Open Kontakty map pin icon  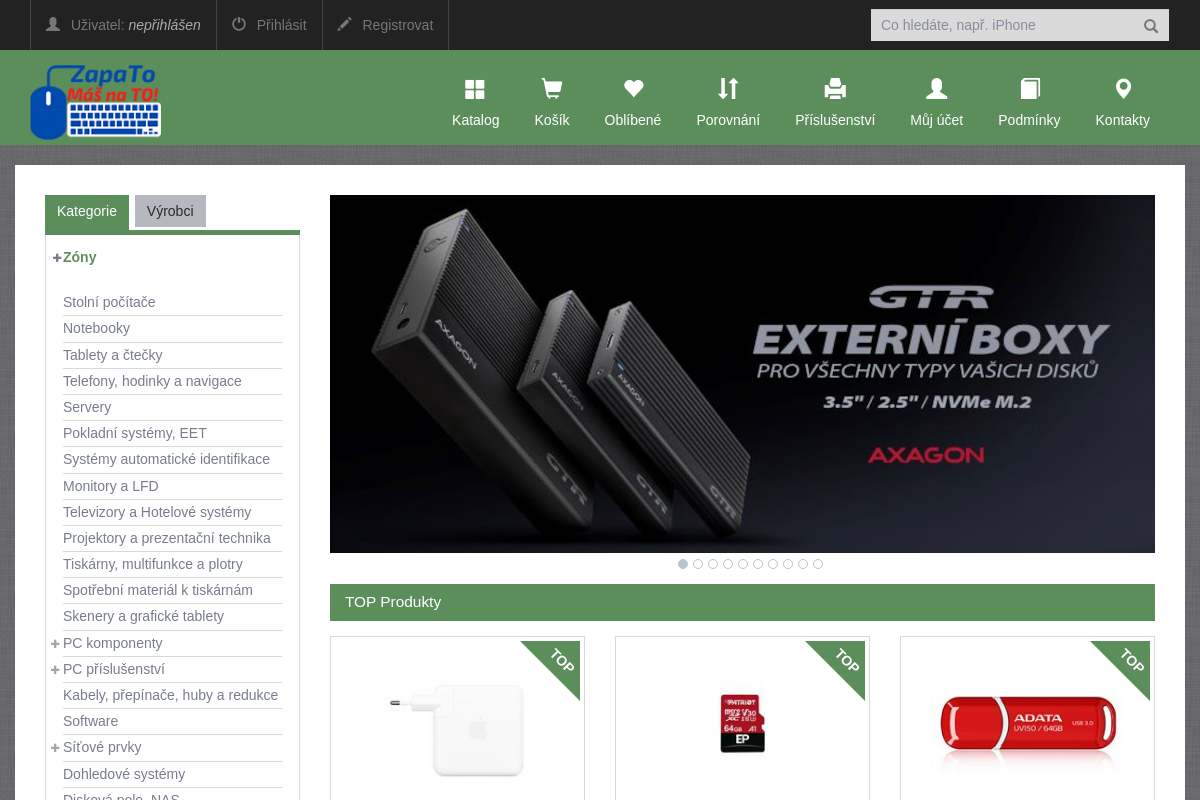pos(1123,89)
